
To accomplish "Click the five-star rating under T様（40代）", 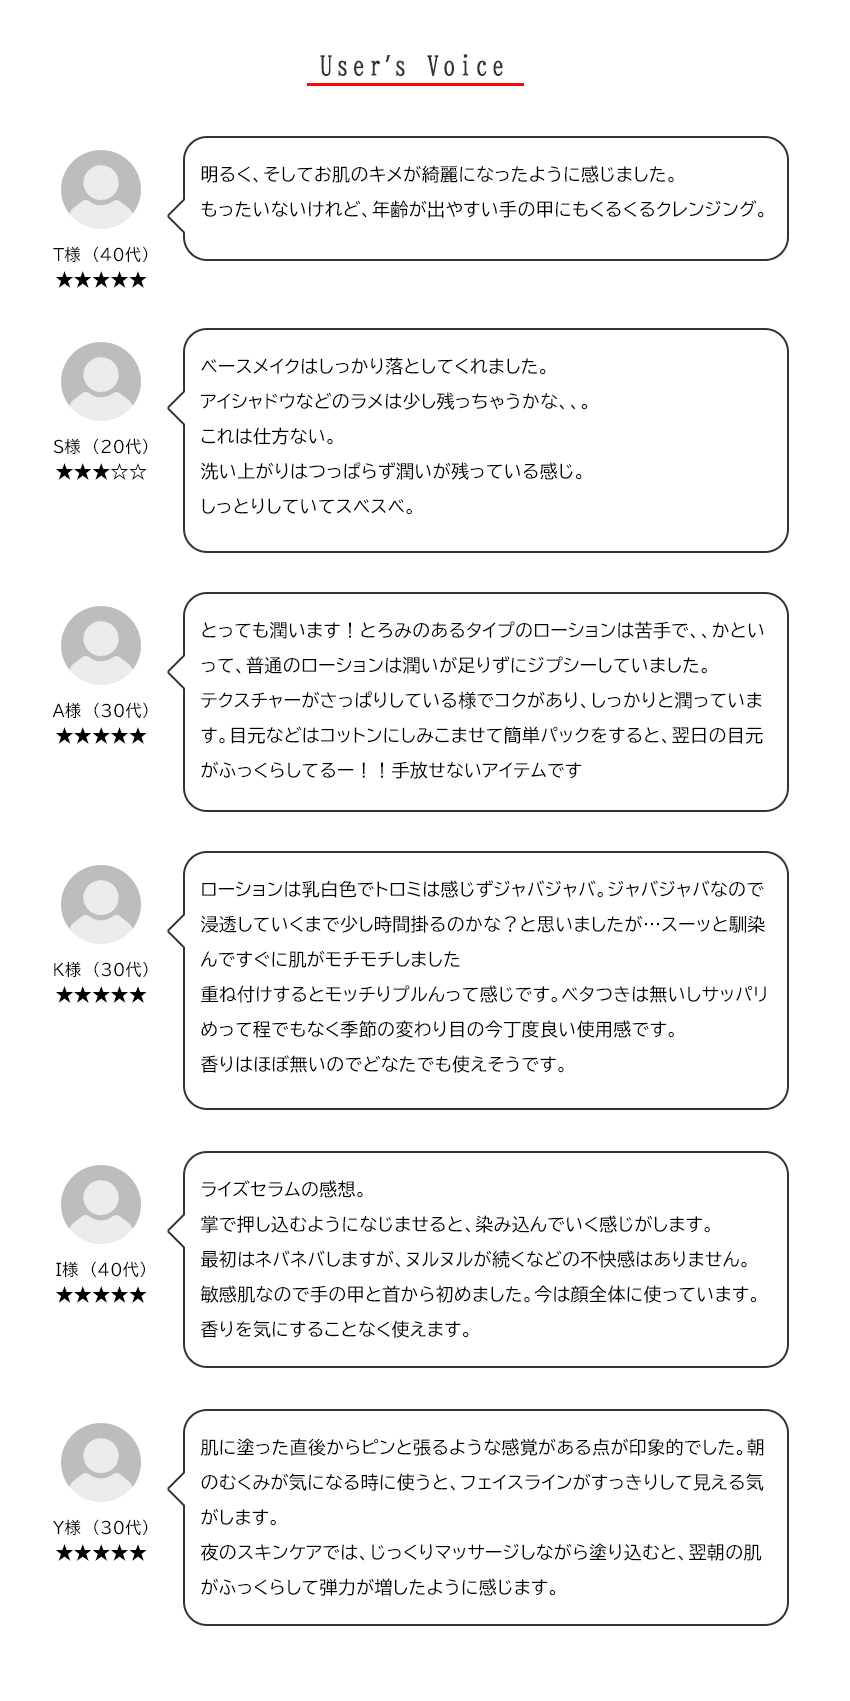I will point(101,280).
